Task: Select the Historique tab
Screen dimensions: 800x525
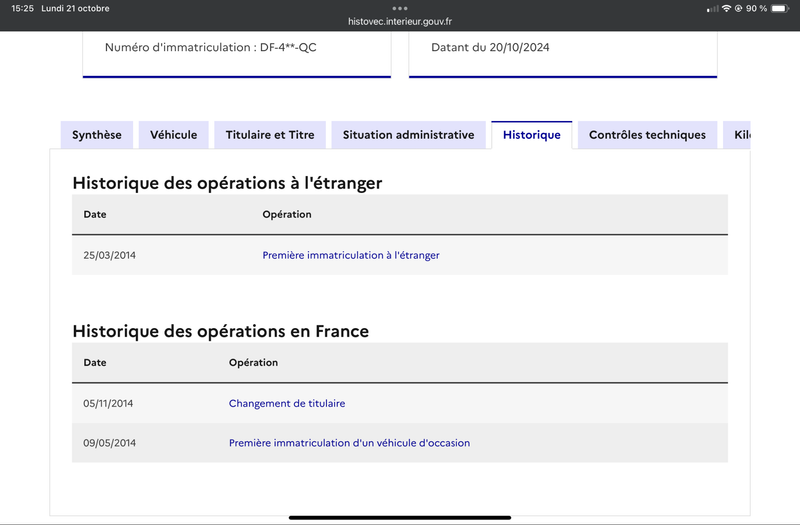Action: click(532, 135)
